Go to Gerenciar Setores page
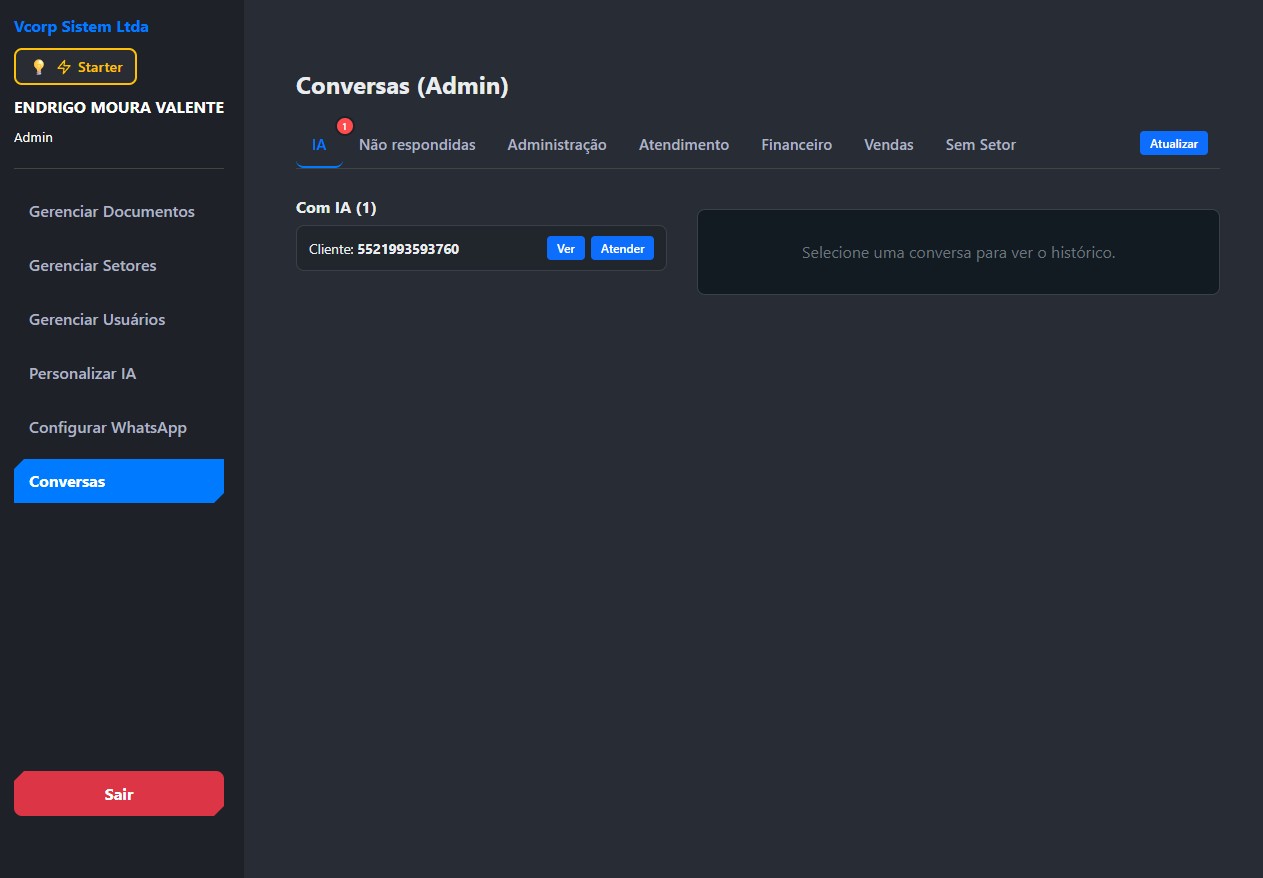This screenshot has height=878, width=1263. [x=119, y=266]
